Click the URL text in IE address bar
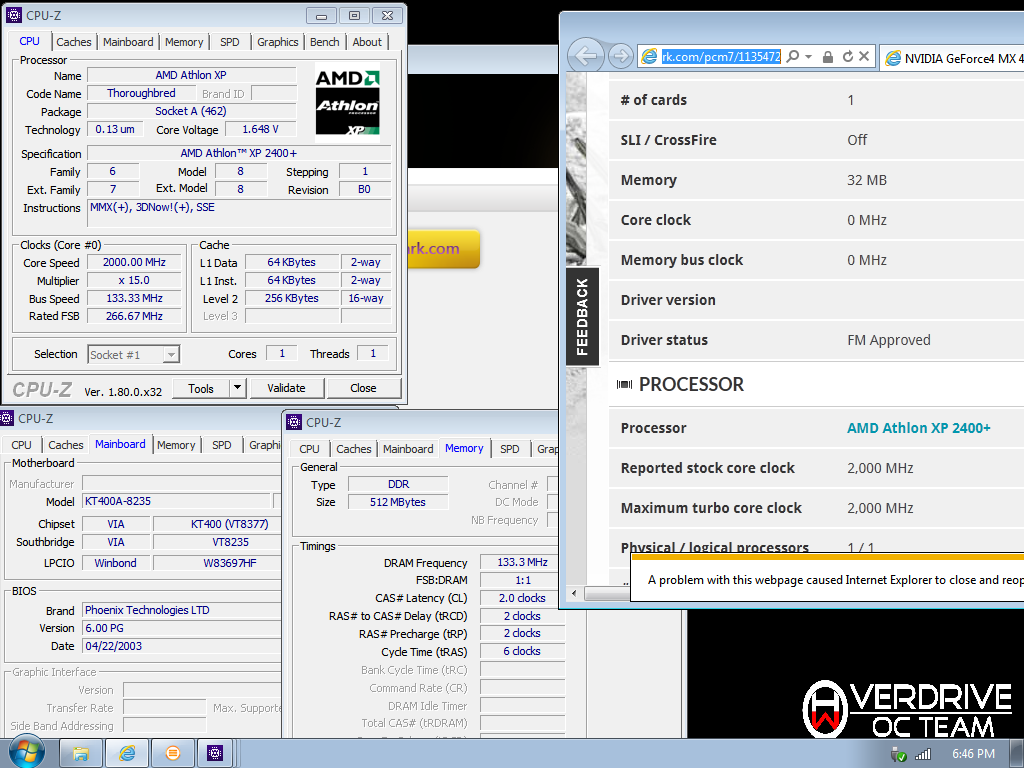1024x768 pixels. 721,56
